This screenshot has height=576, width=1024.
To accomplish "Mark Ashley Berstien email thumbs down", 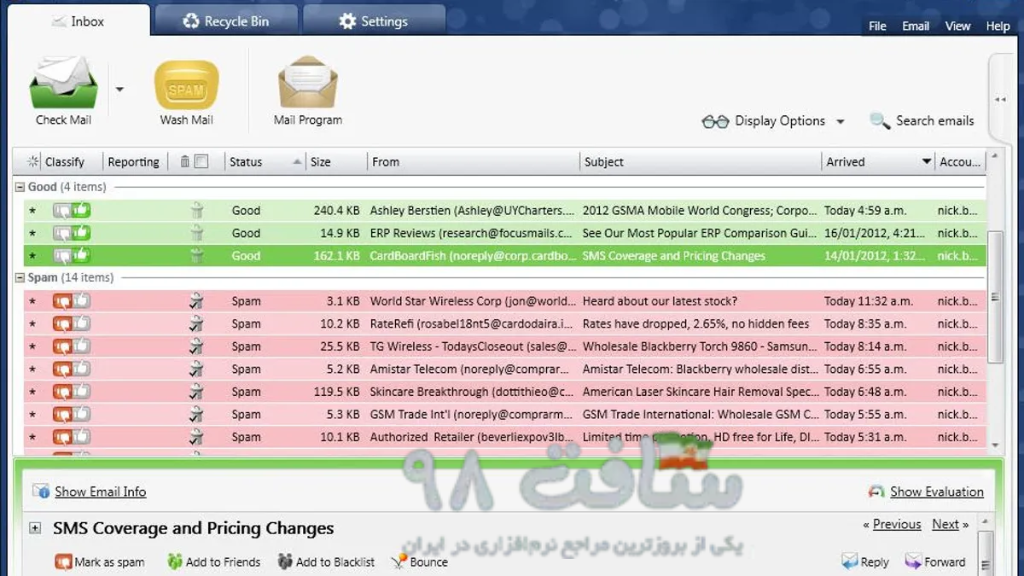I will pos(62,211).
